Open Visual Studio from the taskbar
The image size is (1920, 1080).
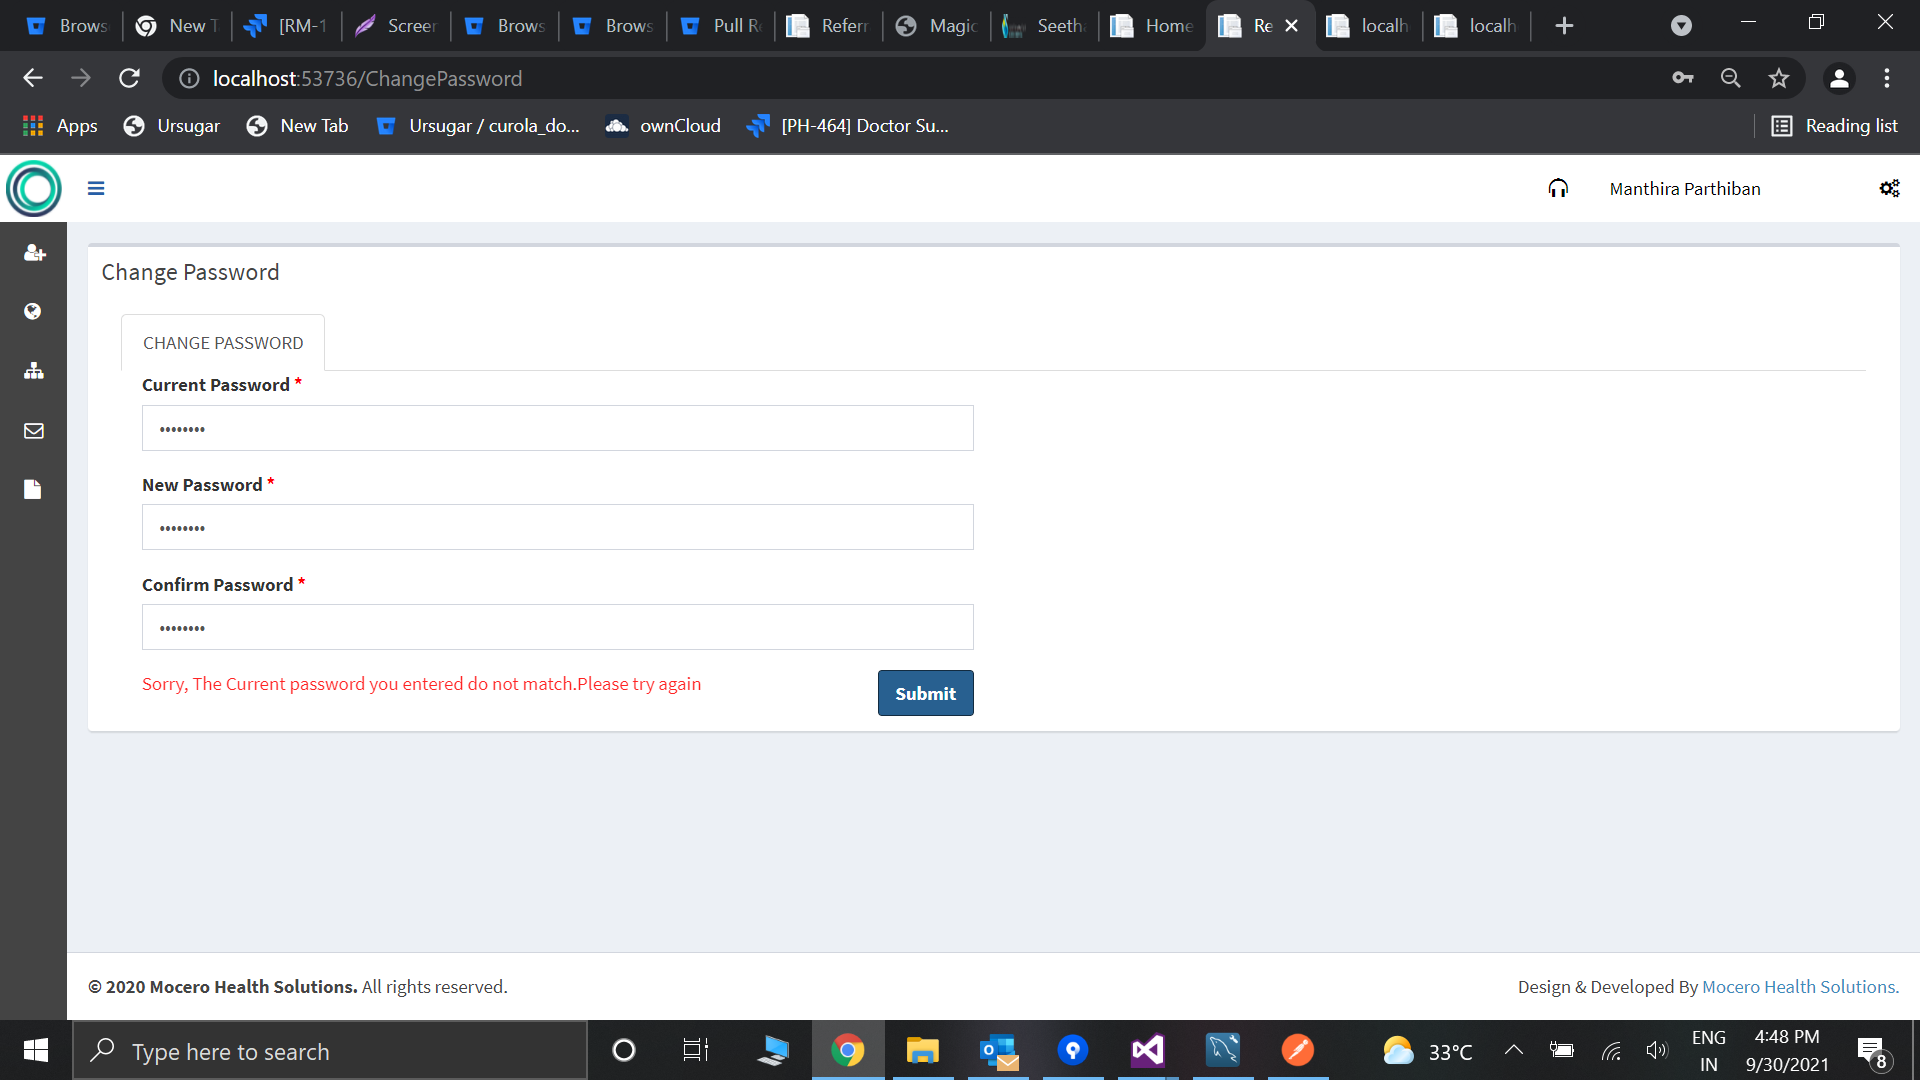coord(1147,1050)
